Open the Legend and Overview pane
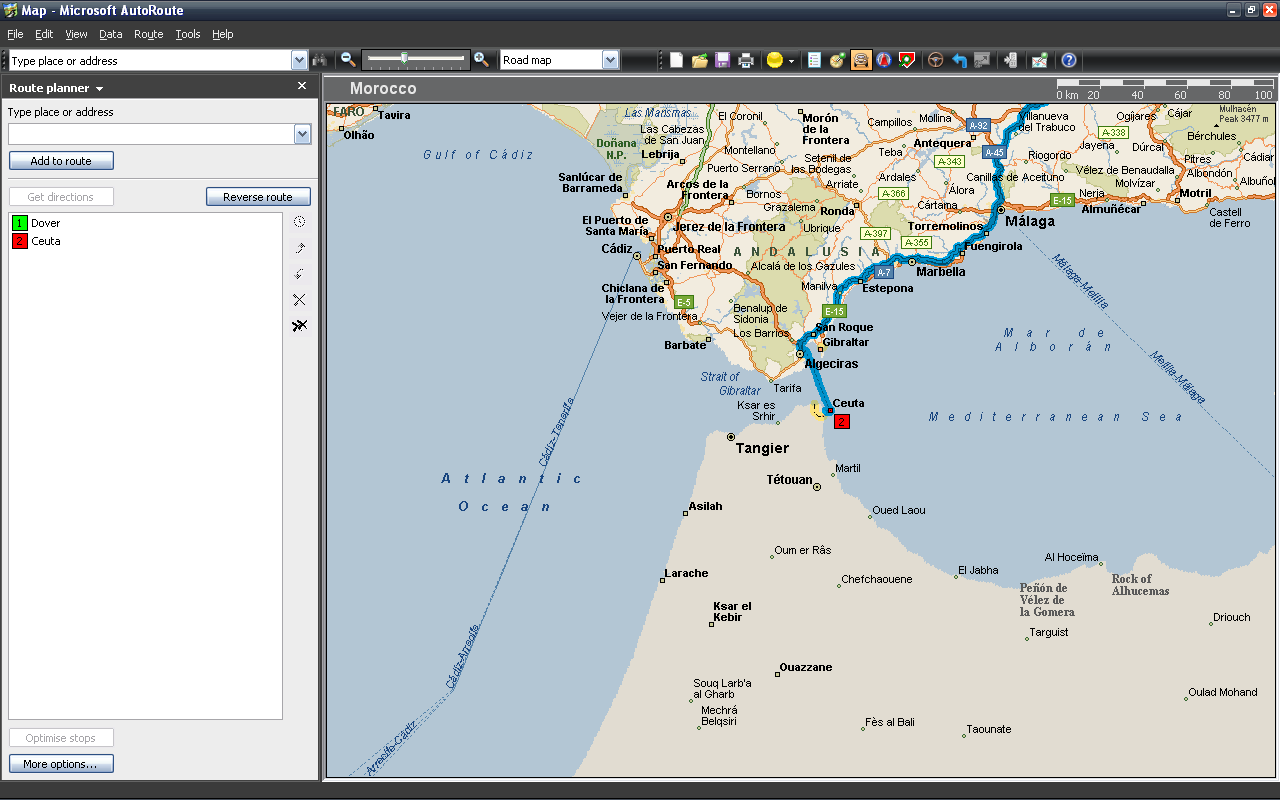This screenshot has height=800, width=1280. [x=815, y=60]
